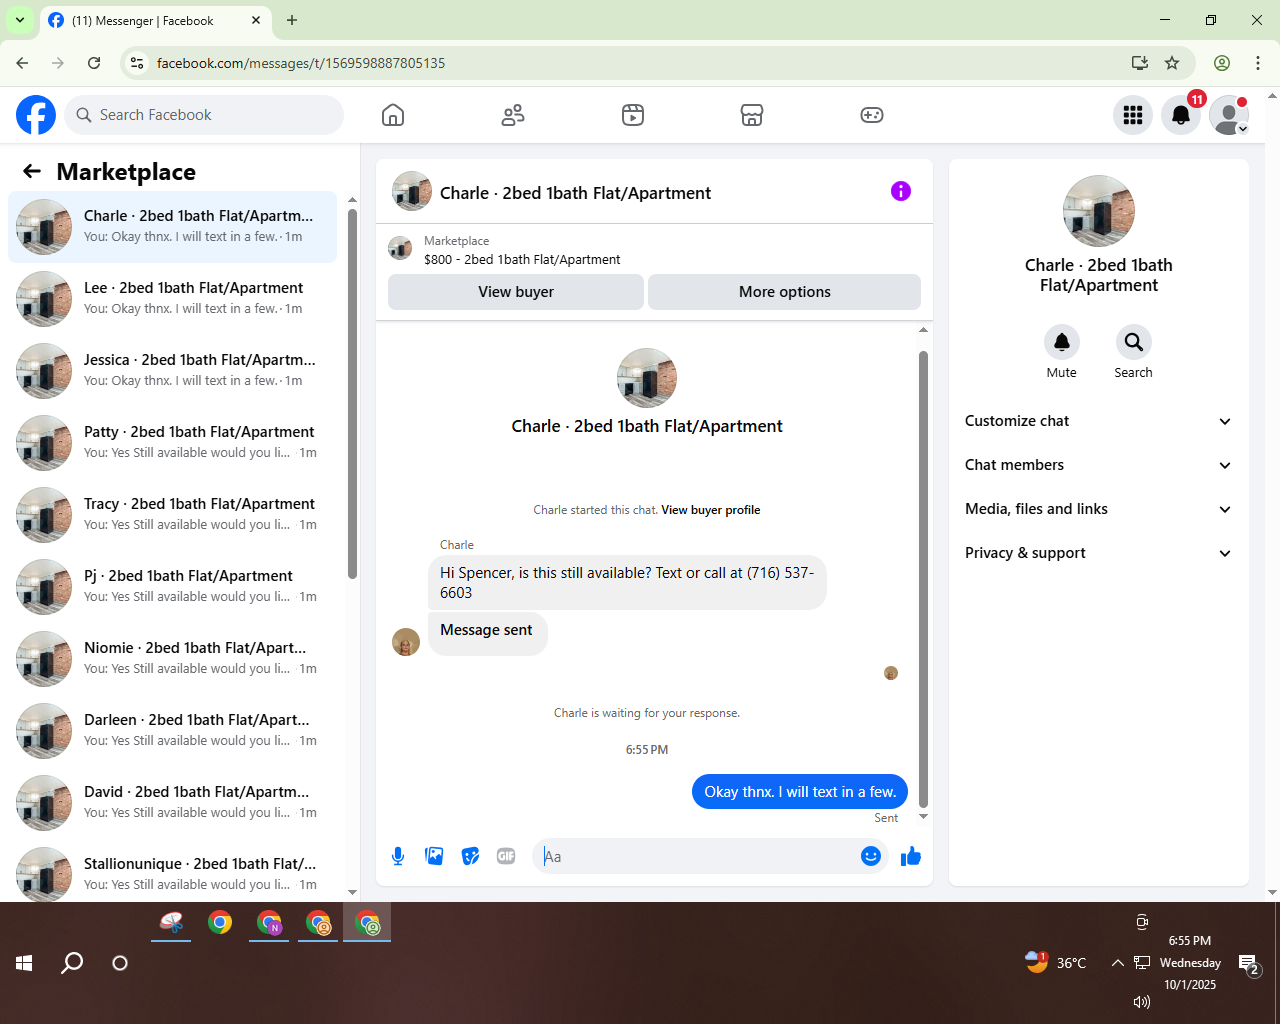The height and width of the screenshot is (1024, 1280).
Task: Open the Niomie conversation
Action: tap(173, 659)
